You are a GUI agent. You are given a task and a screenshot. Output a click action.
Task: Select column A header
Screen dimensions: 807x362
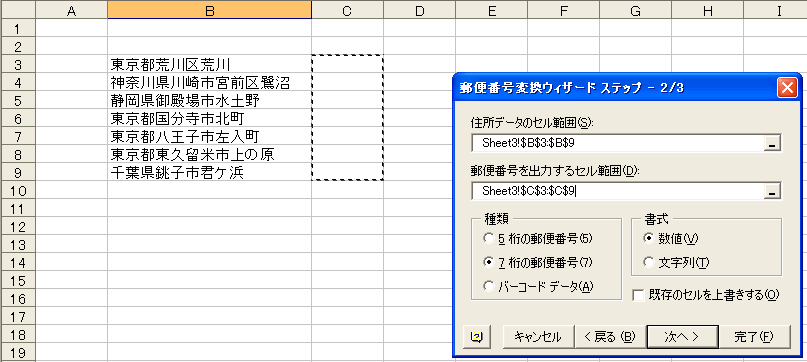pos(72,11)
